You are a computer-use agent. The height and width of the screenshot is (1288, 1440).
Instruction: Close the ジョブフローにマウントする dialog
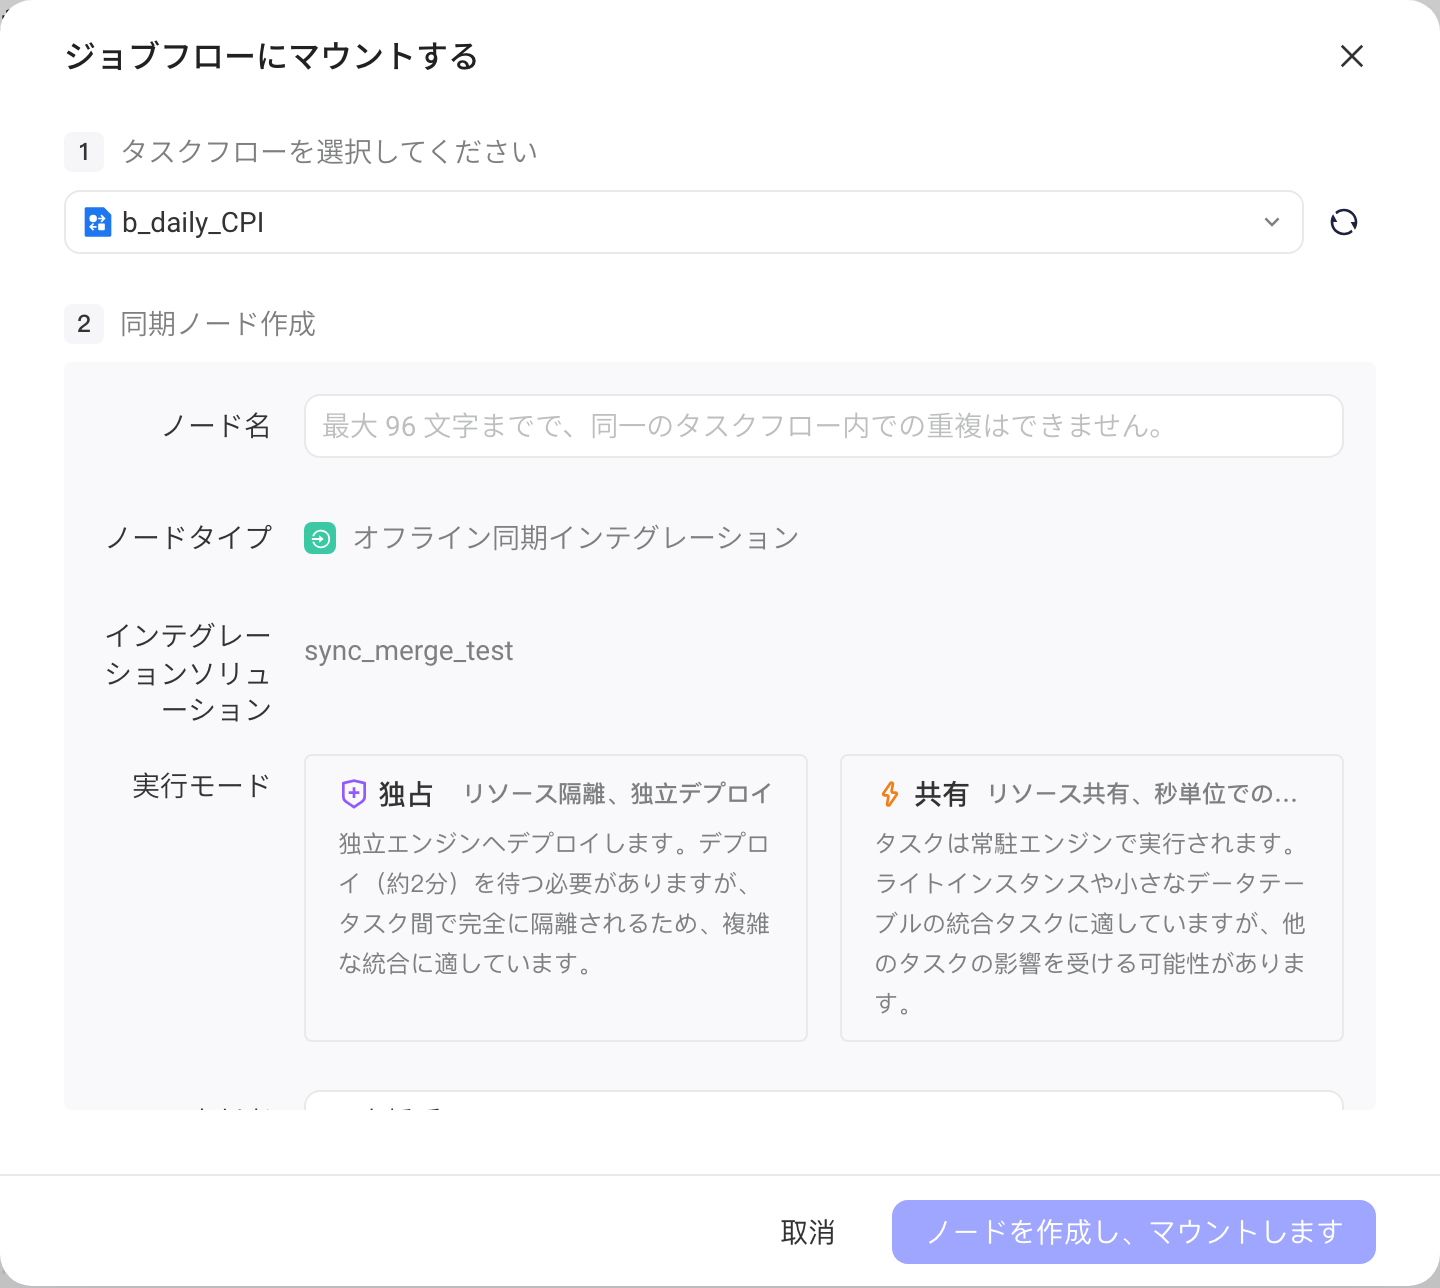(1352, 56)
